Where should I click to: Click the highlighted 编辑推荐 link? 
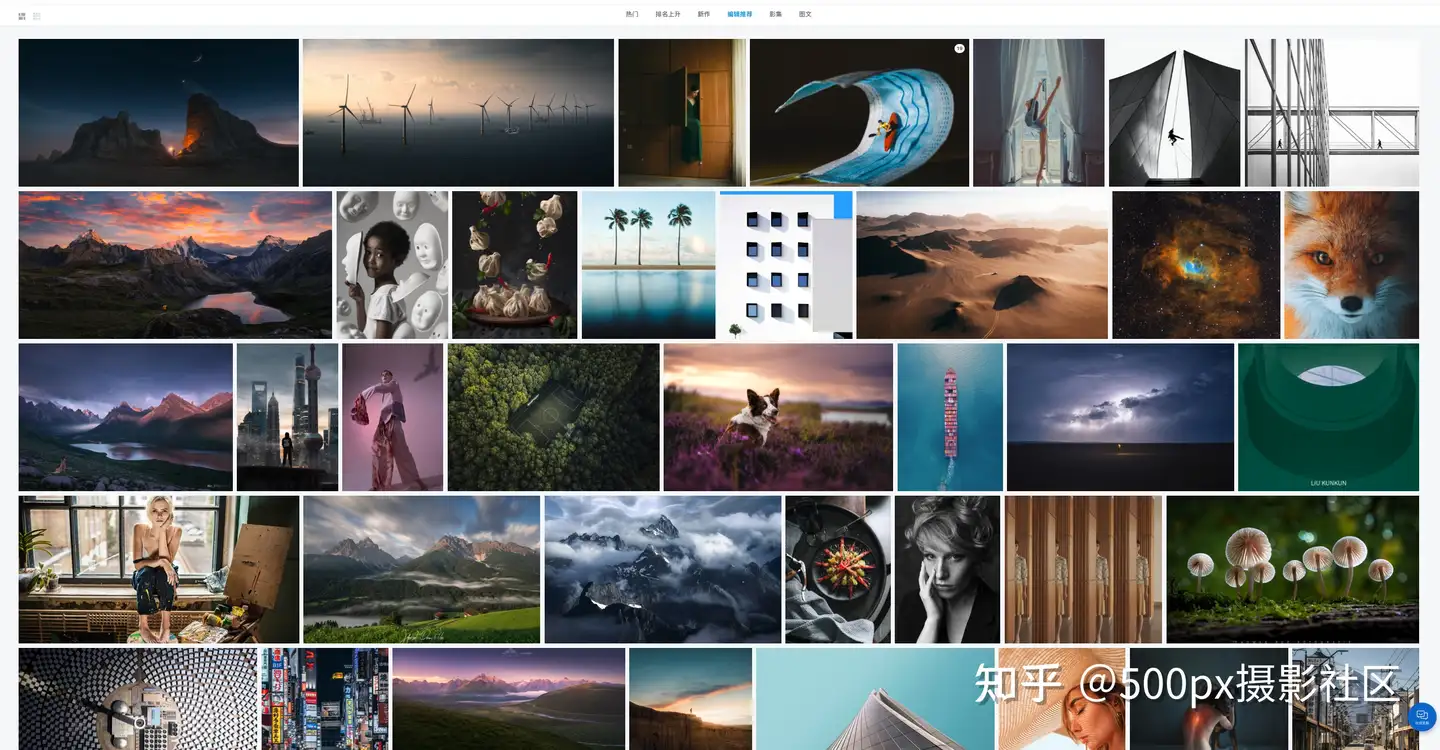click(x=740, y=14)
